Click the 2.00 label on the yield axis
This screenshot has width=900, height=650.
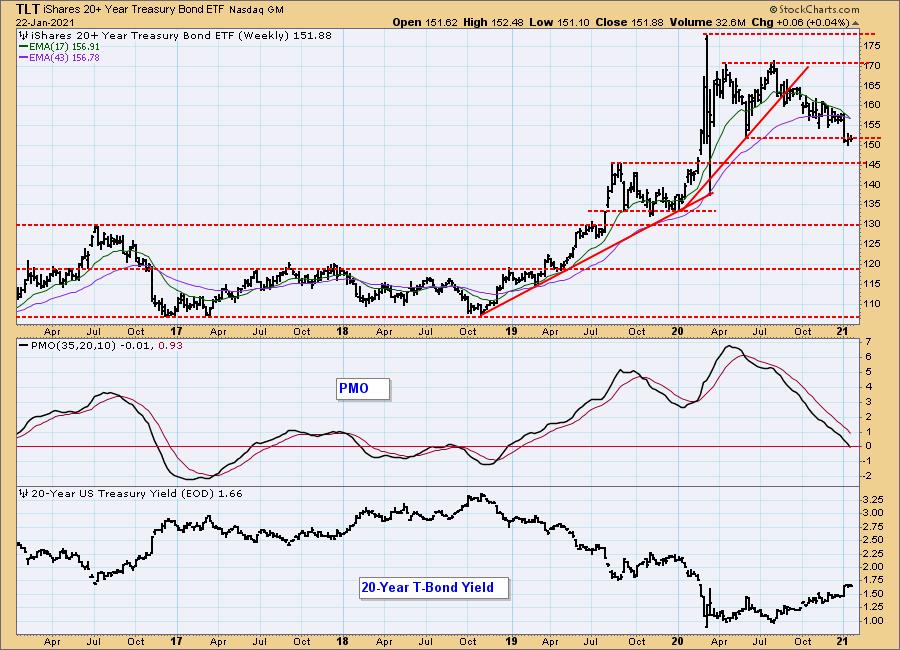point(872,567)
